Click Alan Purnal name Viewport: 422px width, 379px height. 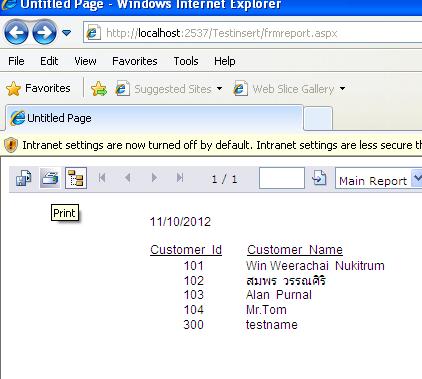click(x=279, y=295)
